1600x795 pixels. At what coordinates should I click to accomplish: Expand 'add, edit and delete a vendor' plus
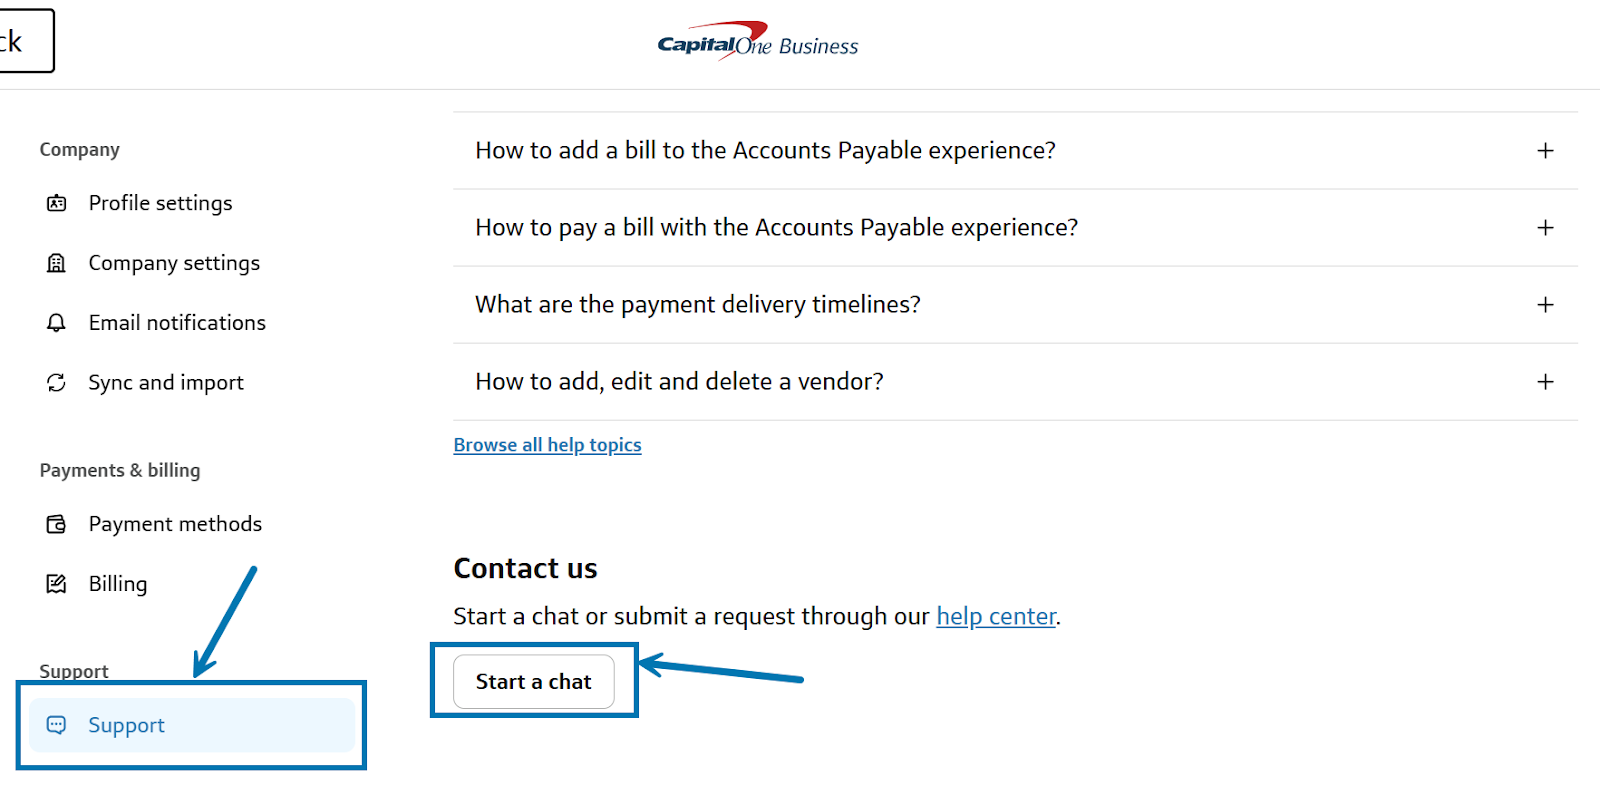pyautogui.click(x=1545, y=382)
